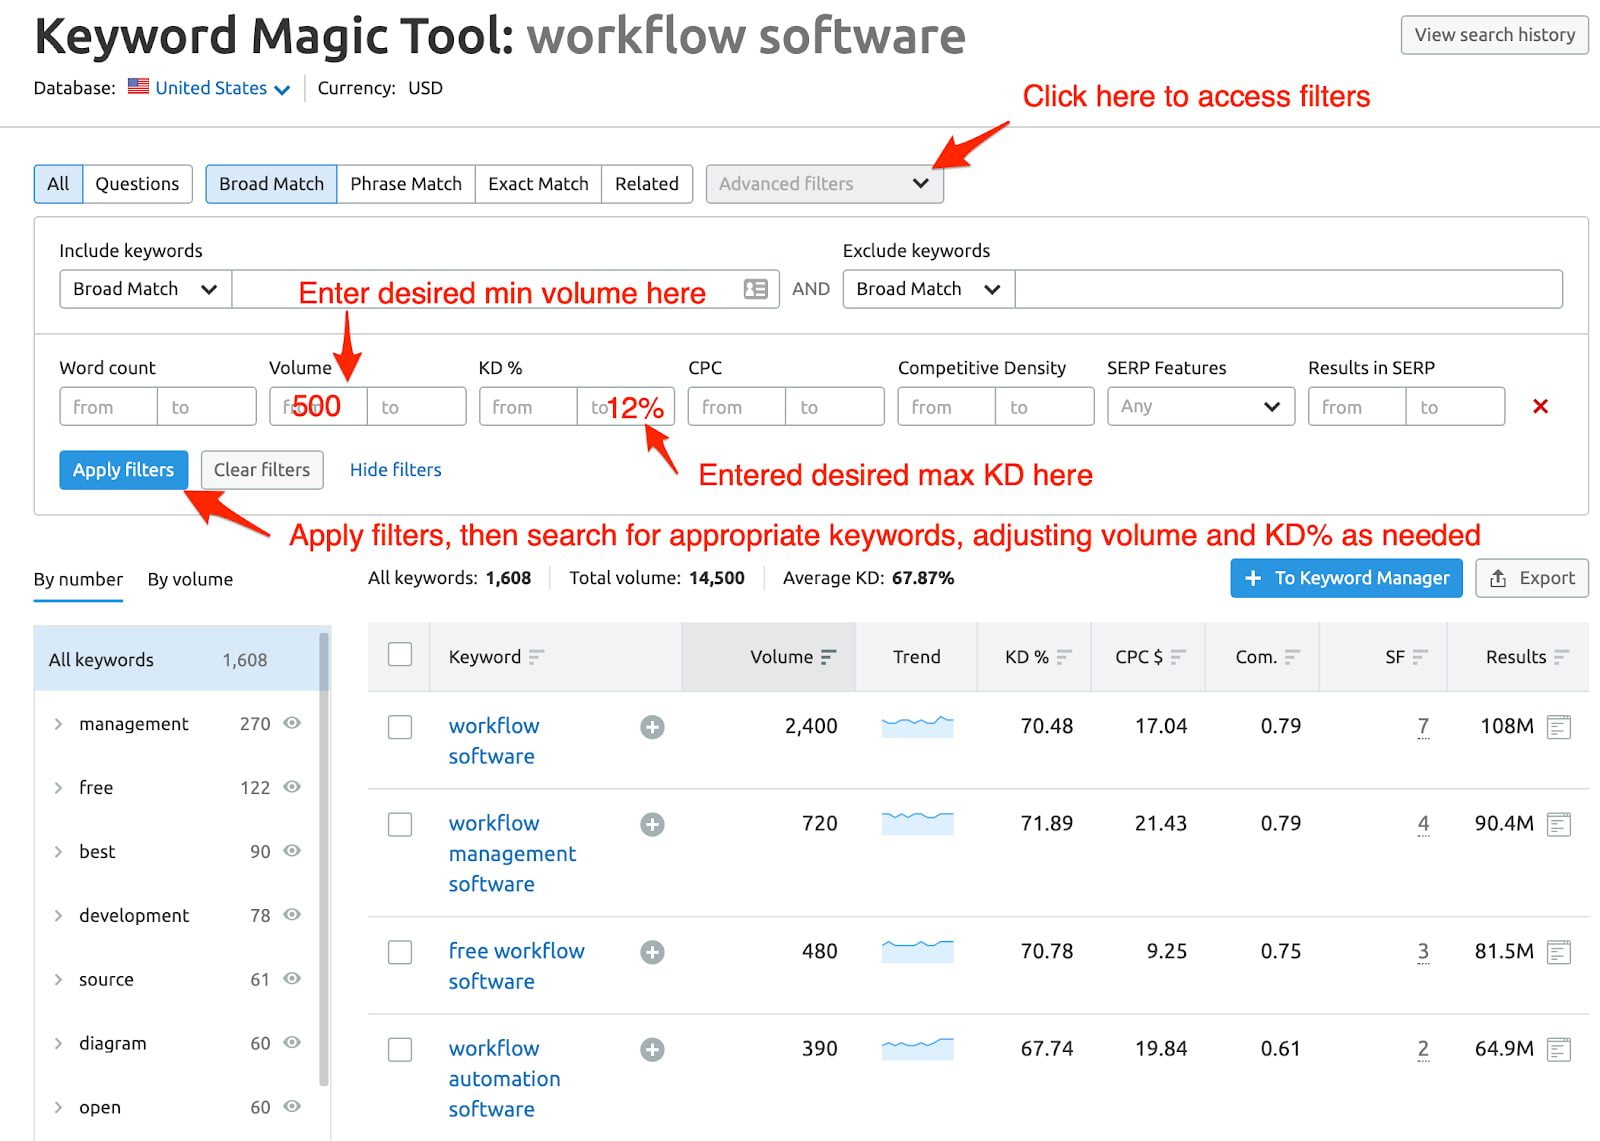This screenshot has height=1141, width=1600.
Task: Toggle visibility eye for open group
Action: [292, 1106]
